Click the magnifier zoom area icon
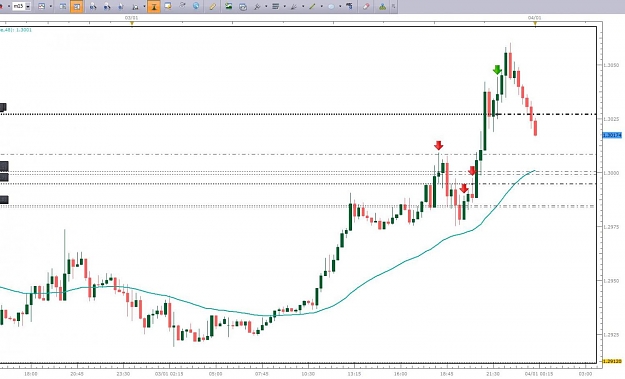Screen dimensions: 625x379 click(136, 7)
